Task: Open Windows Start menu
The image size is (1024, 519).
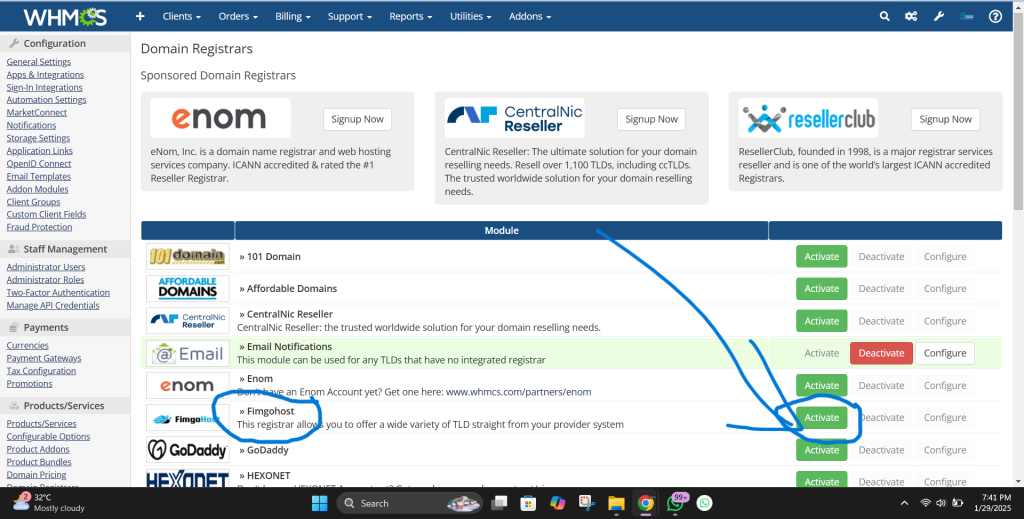Action: point(319,503)
